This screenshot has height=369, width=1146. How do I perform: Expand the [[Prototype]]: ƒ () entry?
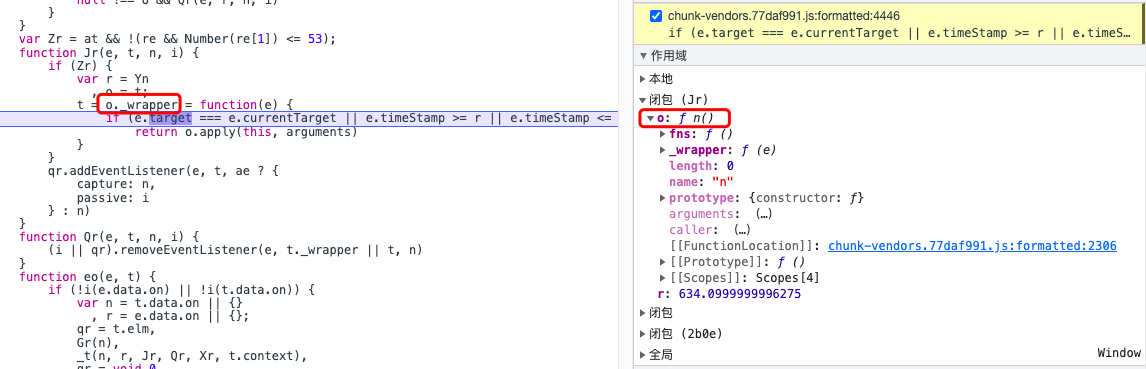(x=663, y=262)
